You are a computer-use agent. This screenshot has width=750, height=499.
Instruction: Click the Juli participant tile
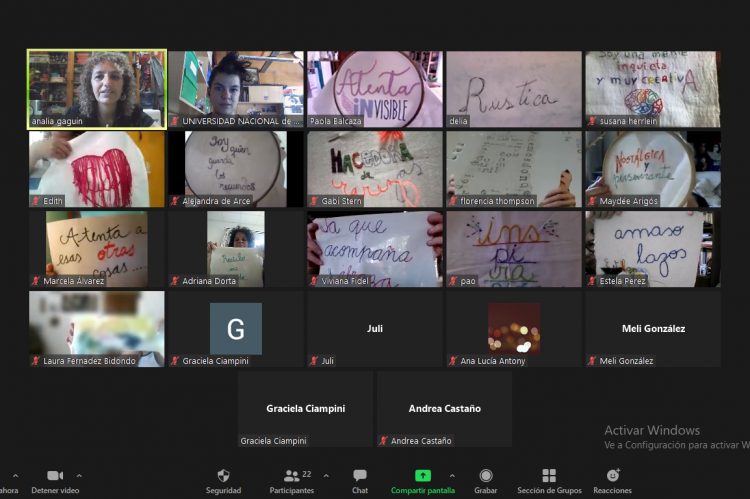(375, 328)
